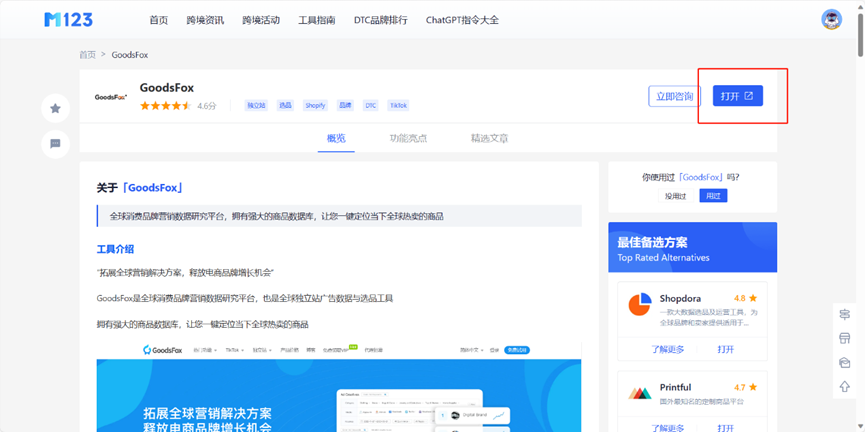Click the GoodsFox product logo
Screen dimensions: 865x432
pyautogui.click(x=111, y=97)
